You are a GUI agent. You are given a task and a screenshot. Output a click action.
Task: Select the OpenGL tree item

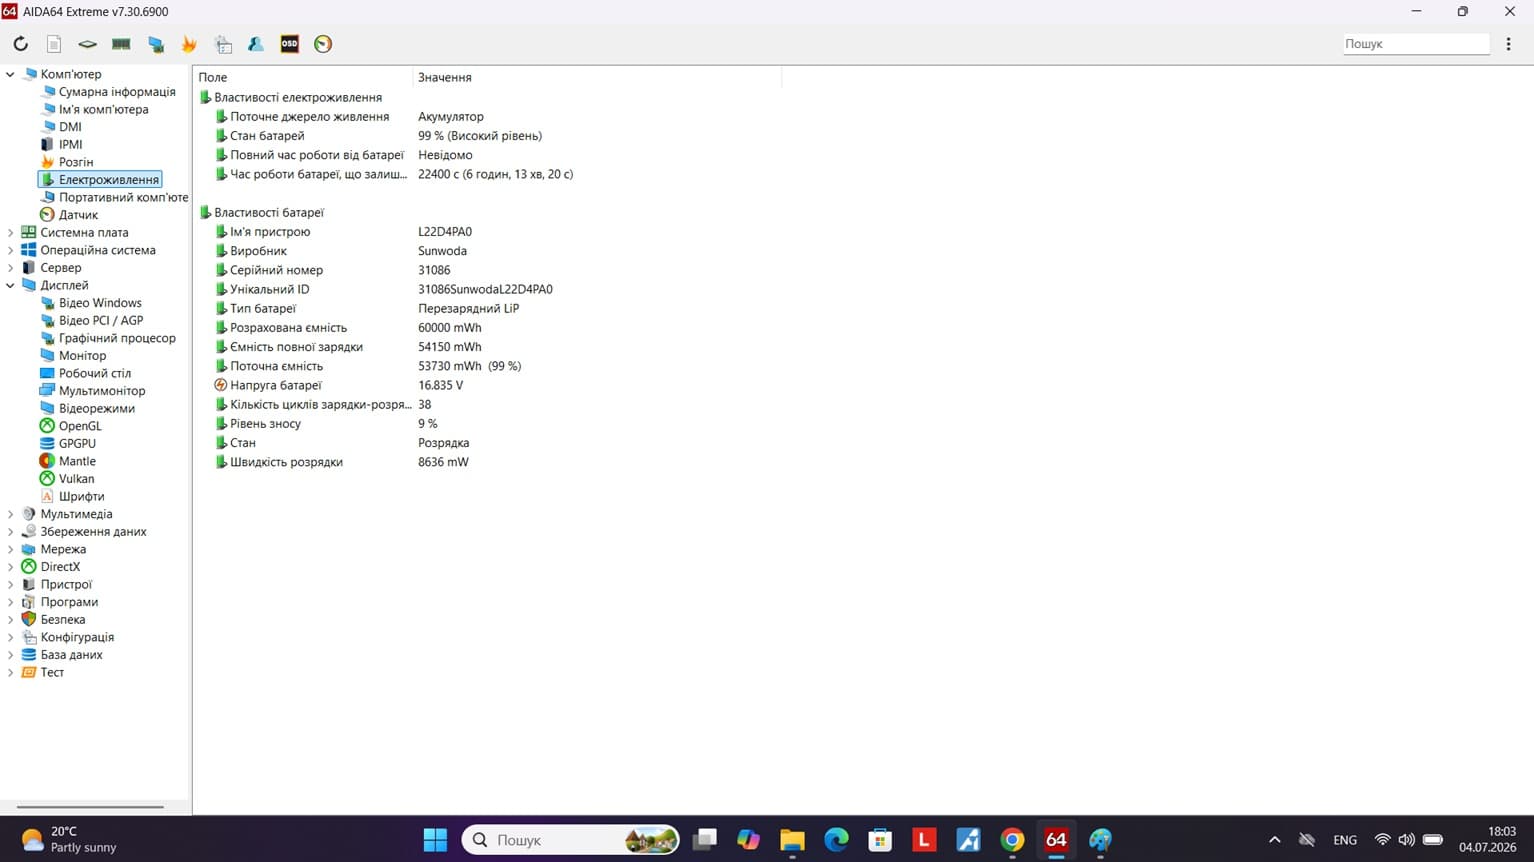[x=80, y=426]
